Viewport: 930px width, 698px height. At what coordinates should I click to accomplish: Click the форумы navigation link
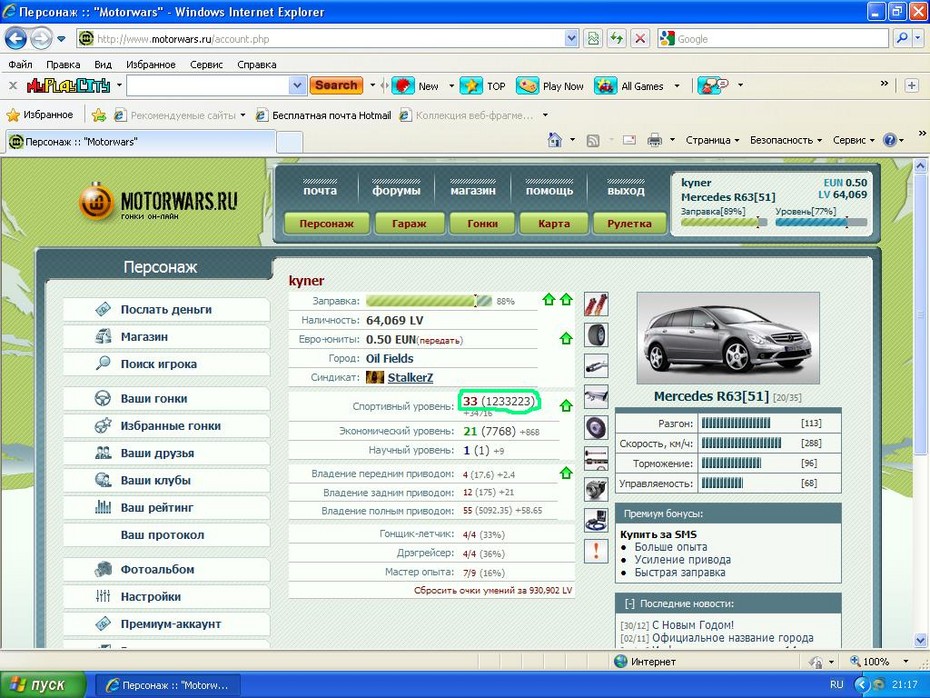[396, 190]
